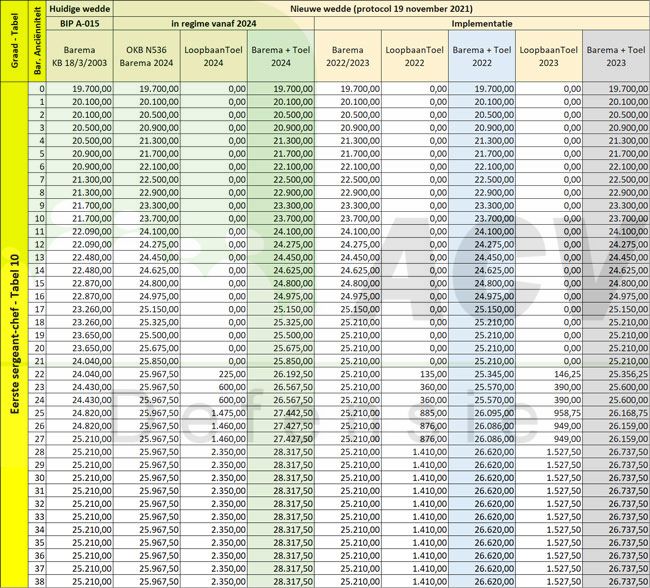Select 24.975,00 under Barema + Toel 2022
This screenshot has height=588, width=650.
[x=482, y=296]
